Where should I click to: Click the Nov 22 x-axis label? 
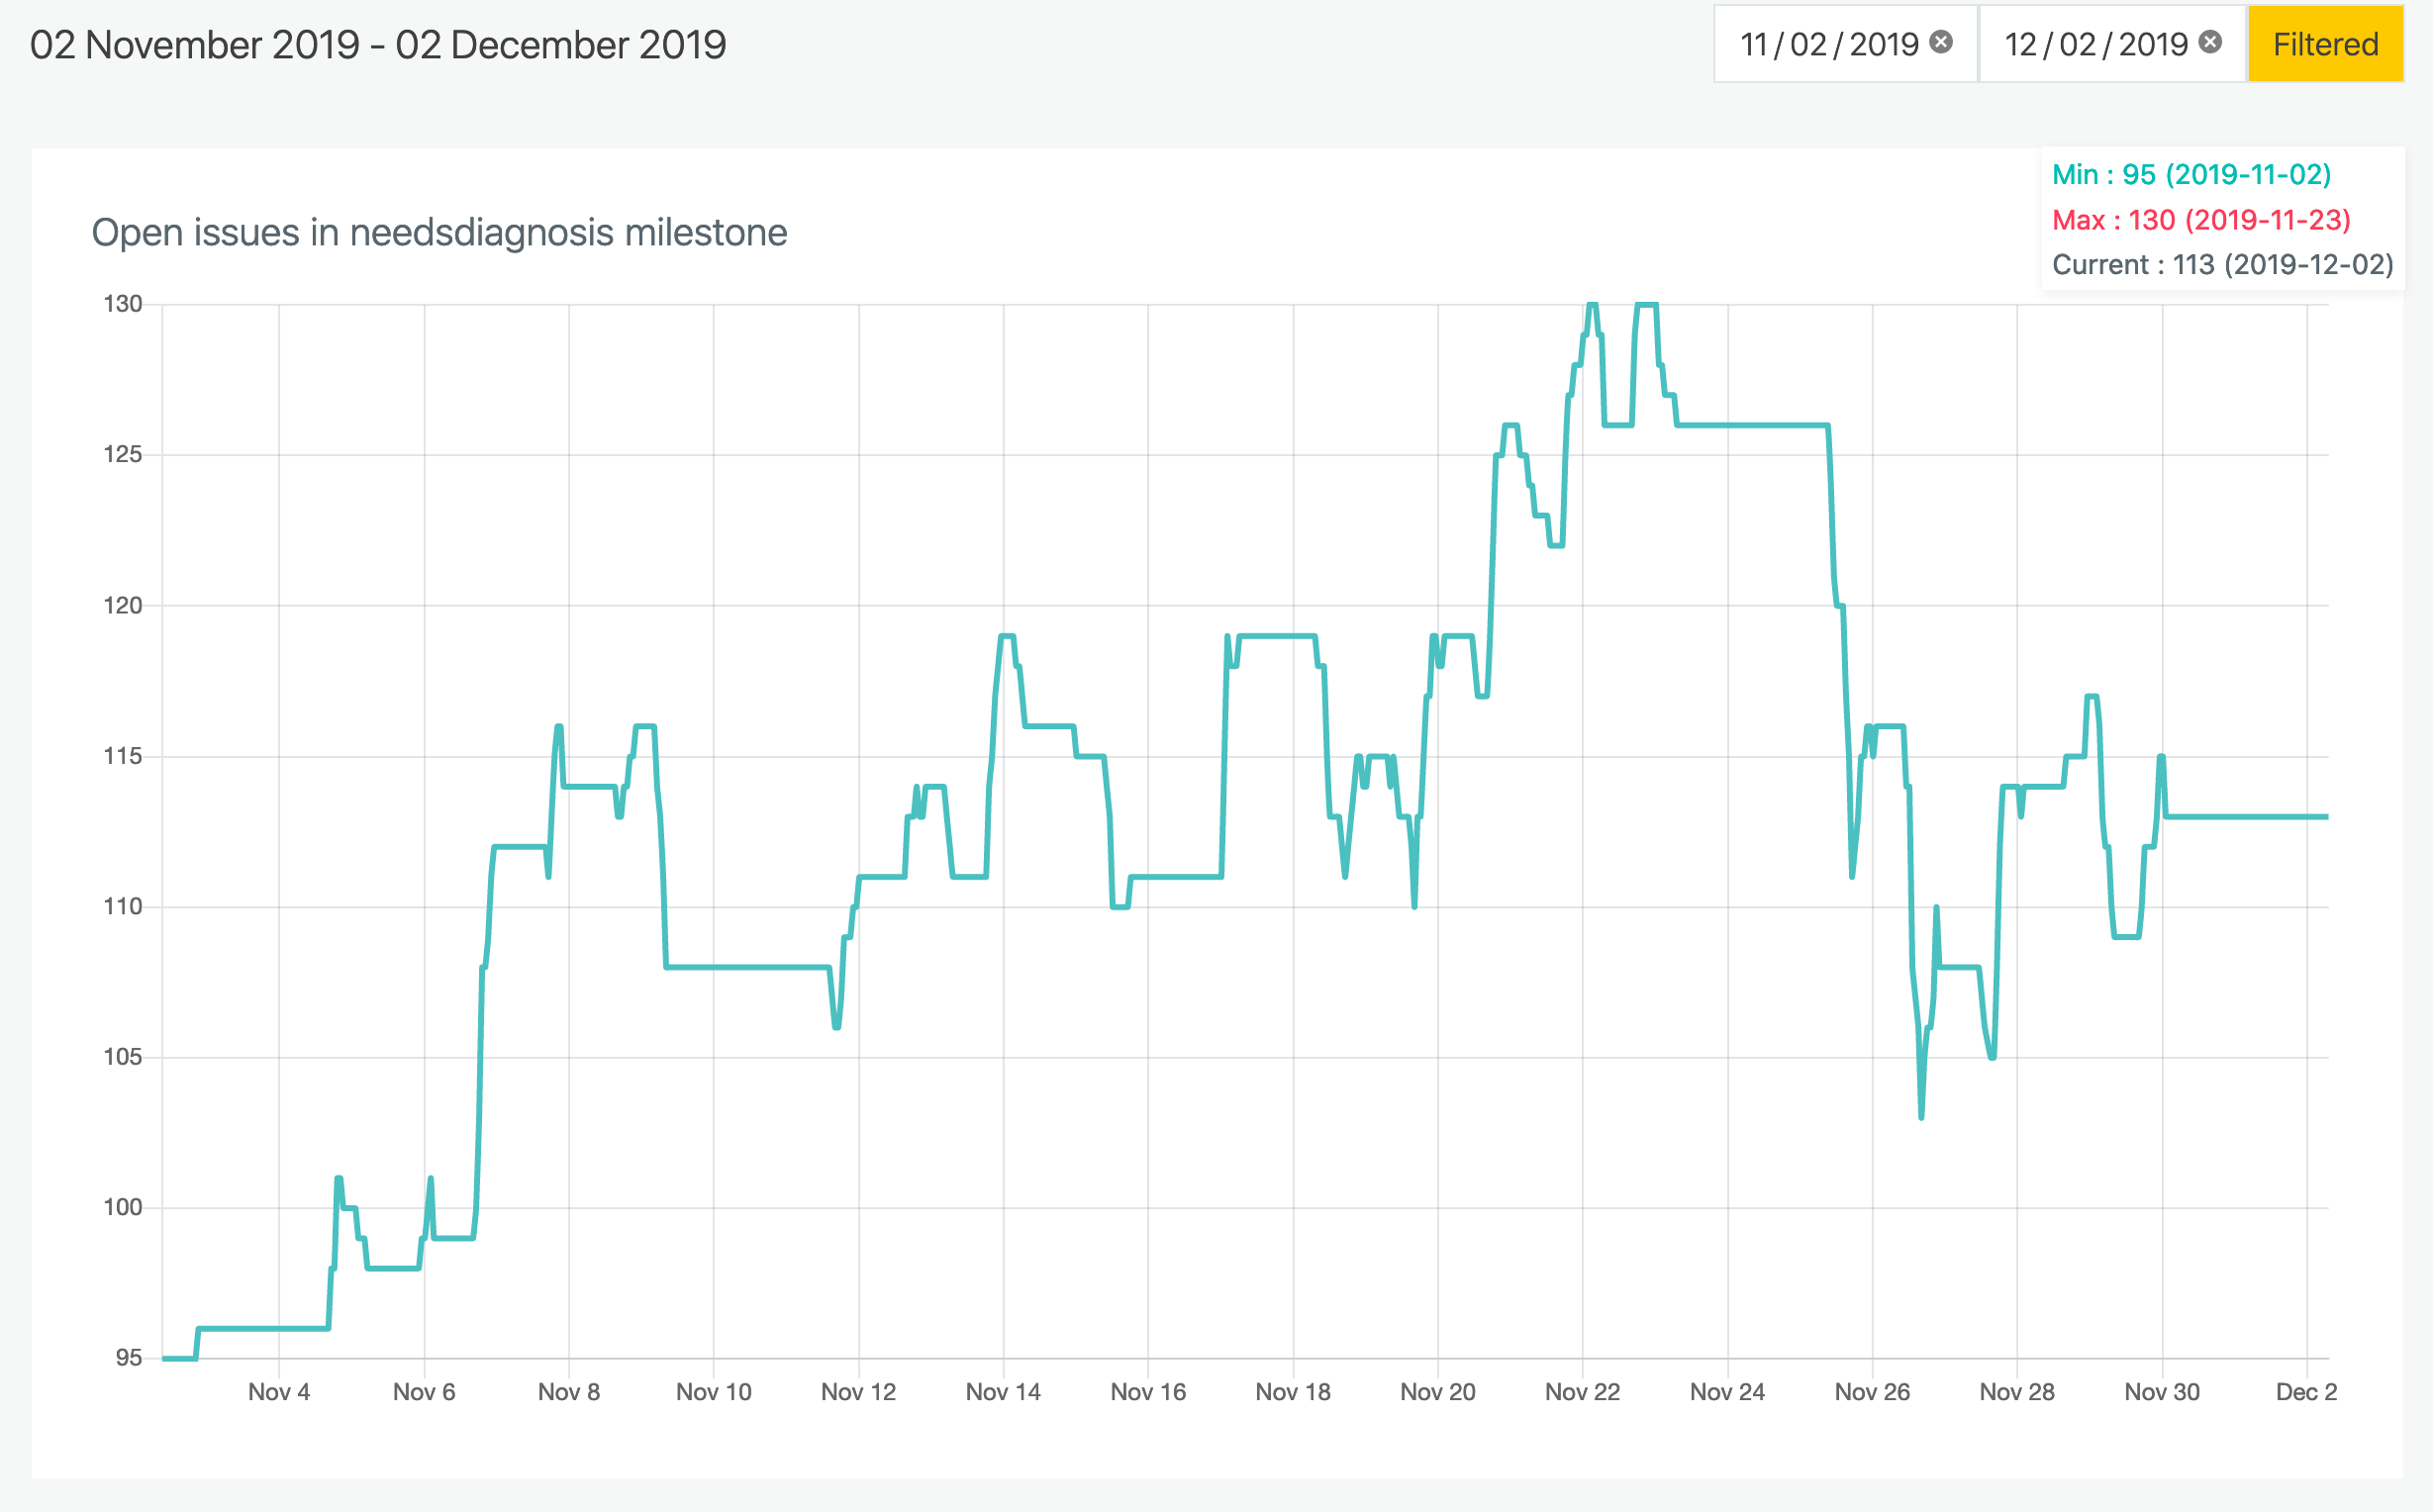(1582, 1392)
